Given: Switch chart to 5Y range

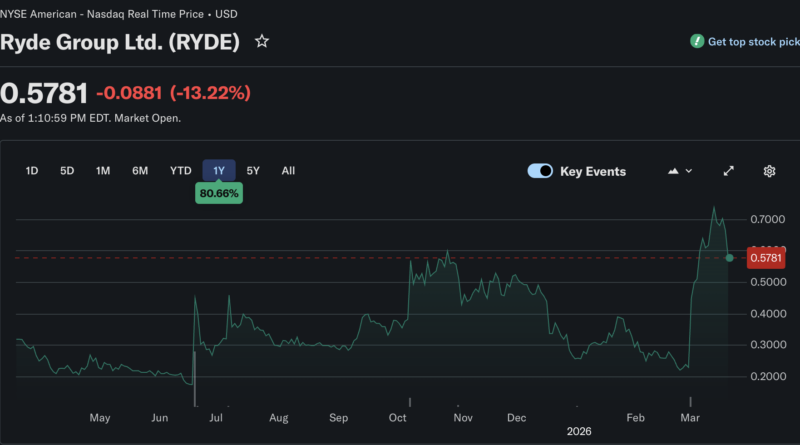Looking at the screenshot, I should click(x=253, y=171).
